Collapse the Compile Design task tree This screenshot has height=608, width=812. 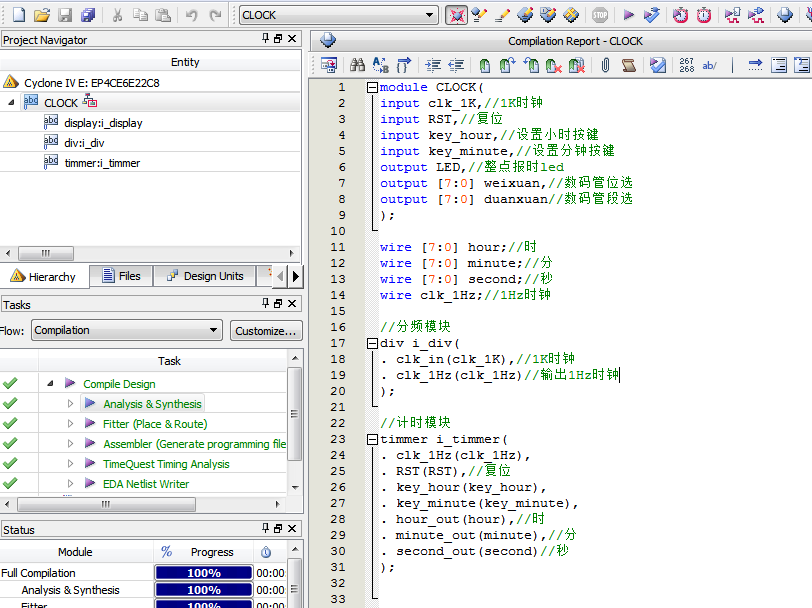tap(50, 383)
